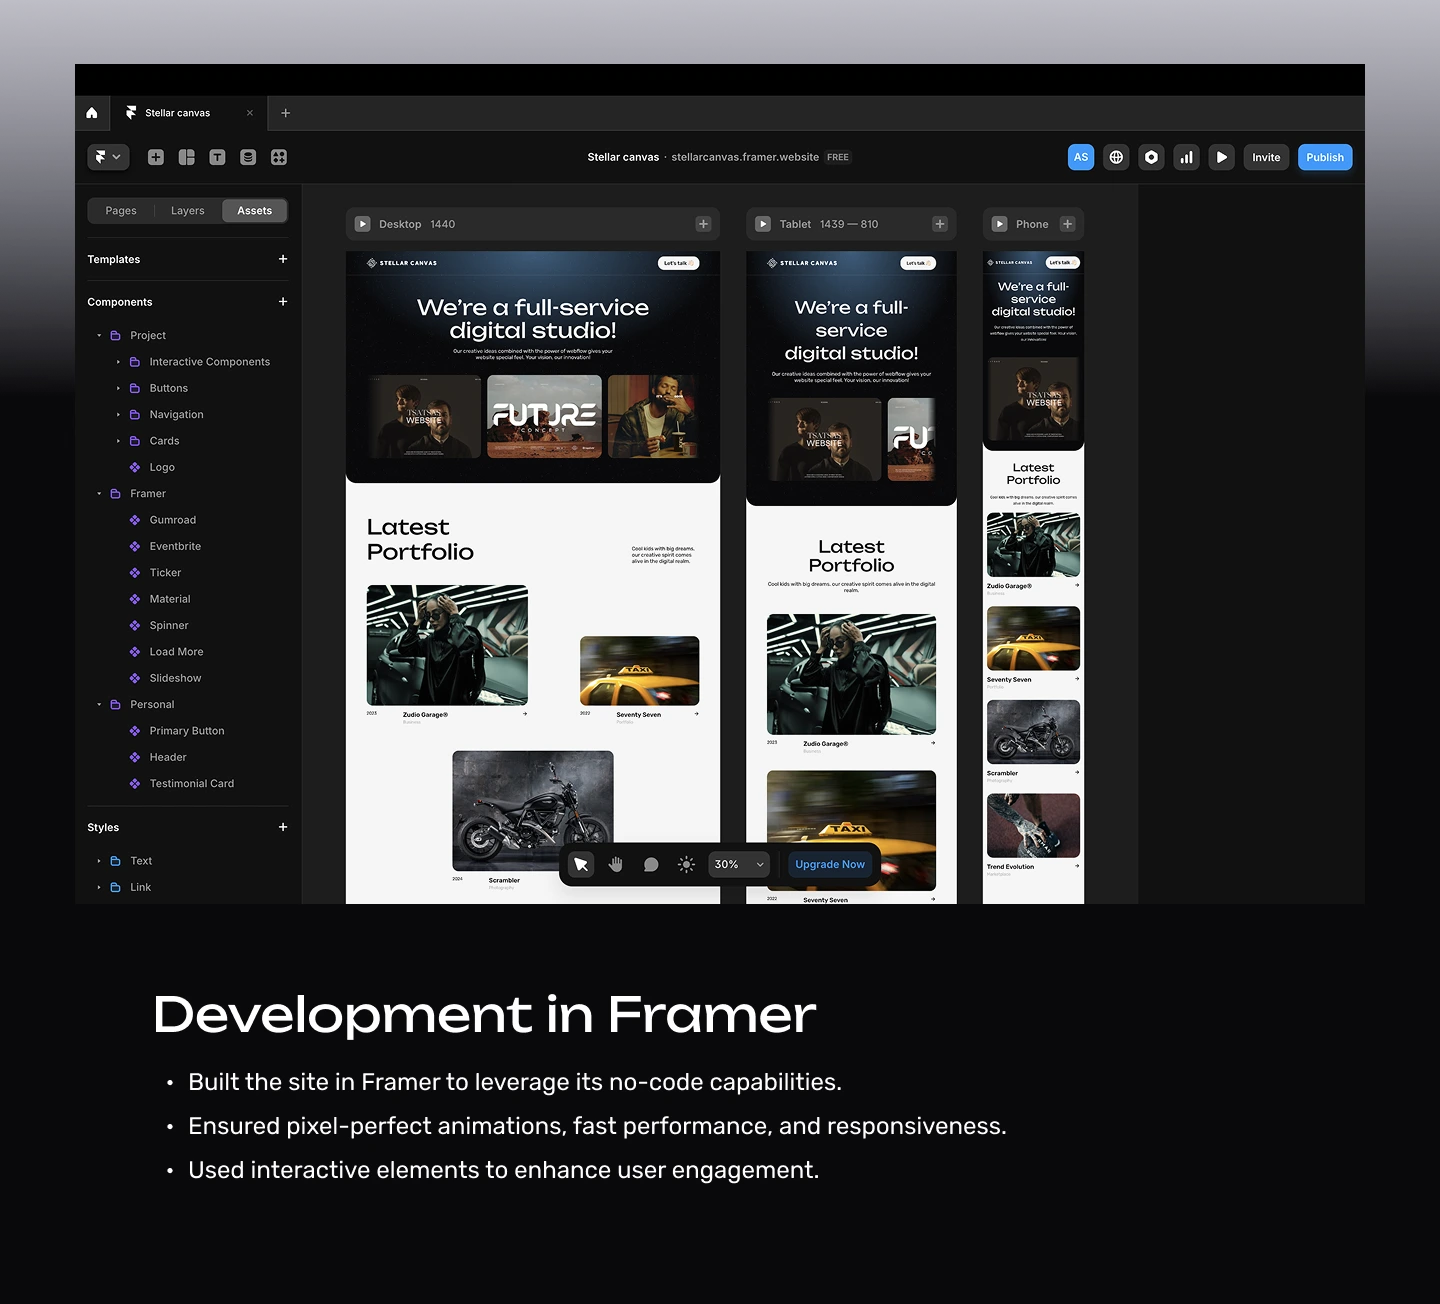Collapse the Personal folder

click(x=99, y=705)
